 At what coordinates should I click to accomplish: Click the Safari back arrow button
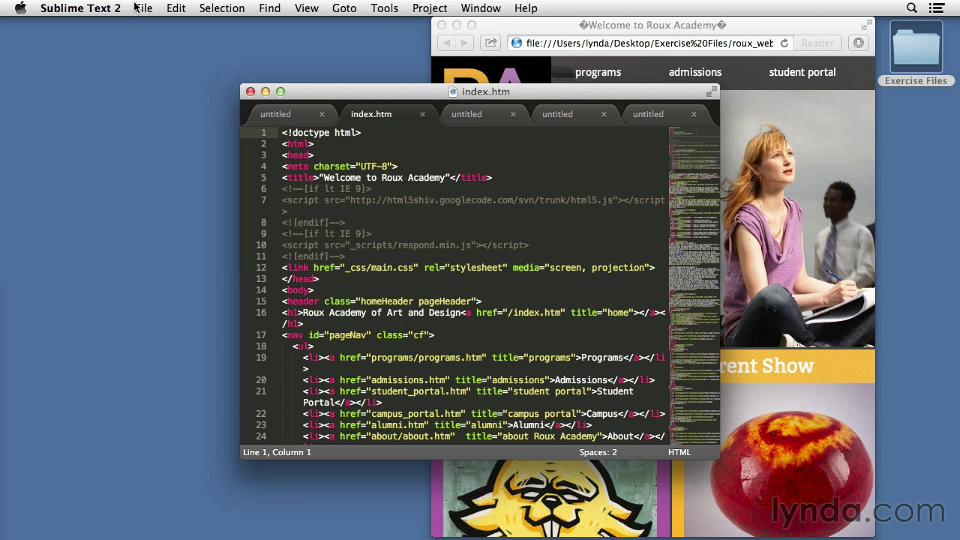pos(447,43)
